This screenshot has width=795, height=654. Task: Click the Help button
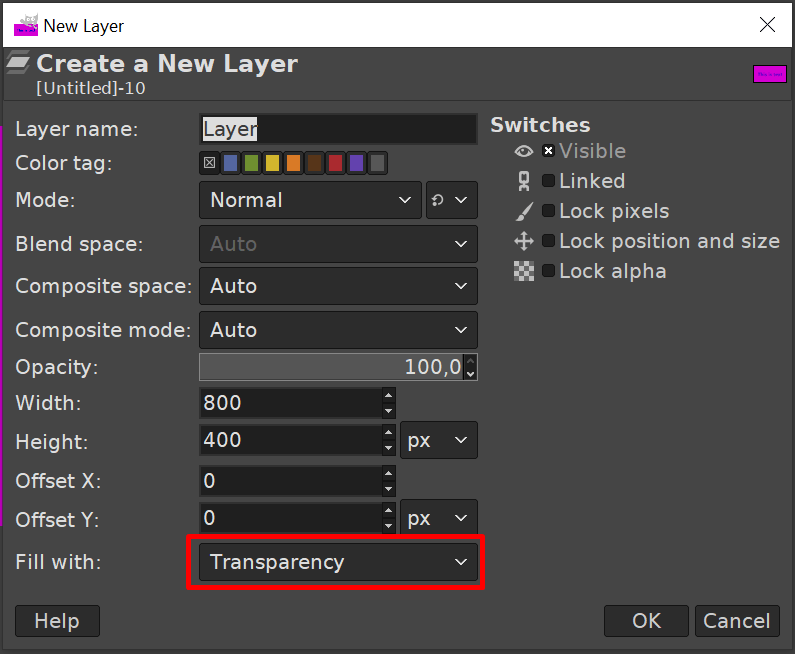coord(57,621)
